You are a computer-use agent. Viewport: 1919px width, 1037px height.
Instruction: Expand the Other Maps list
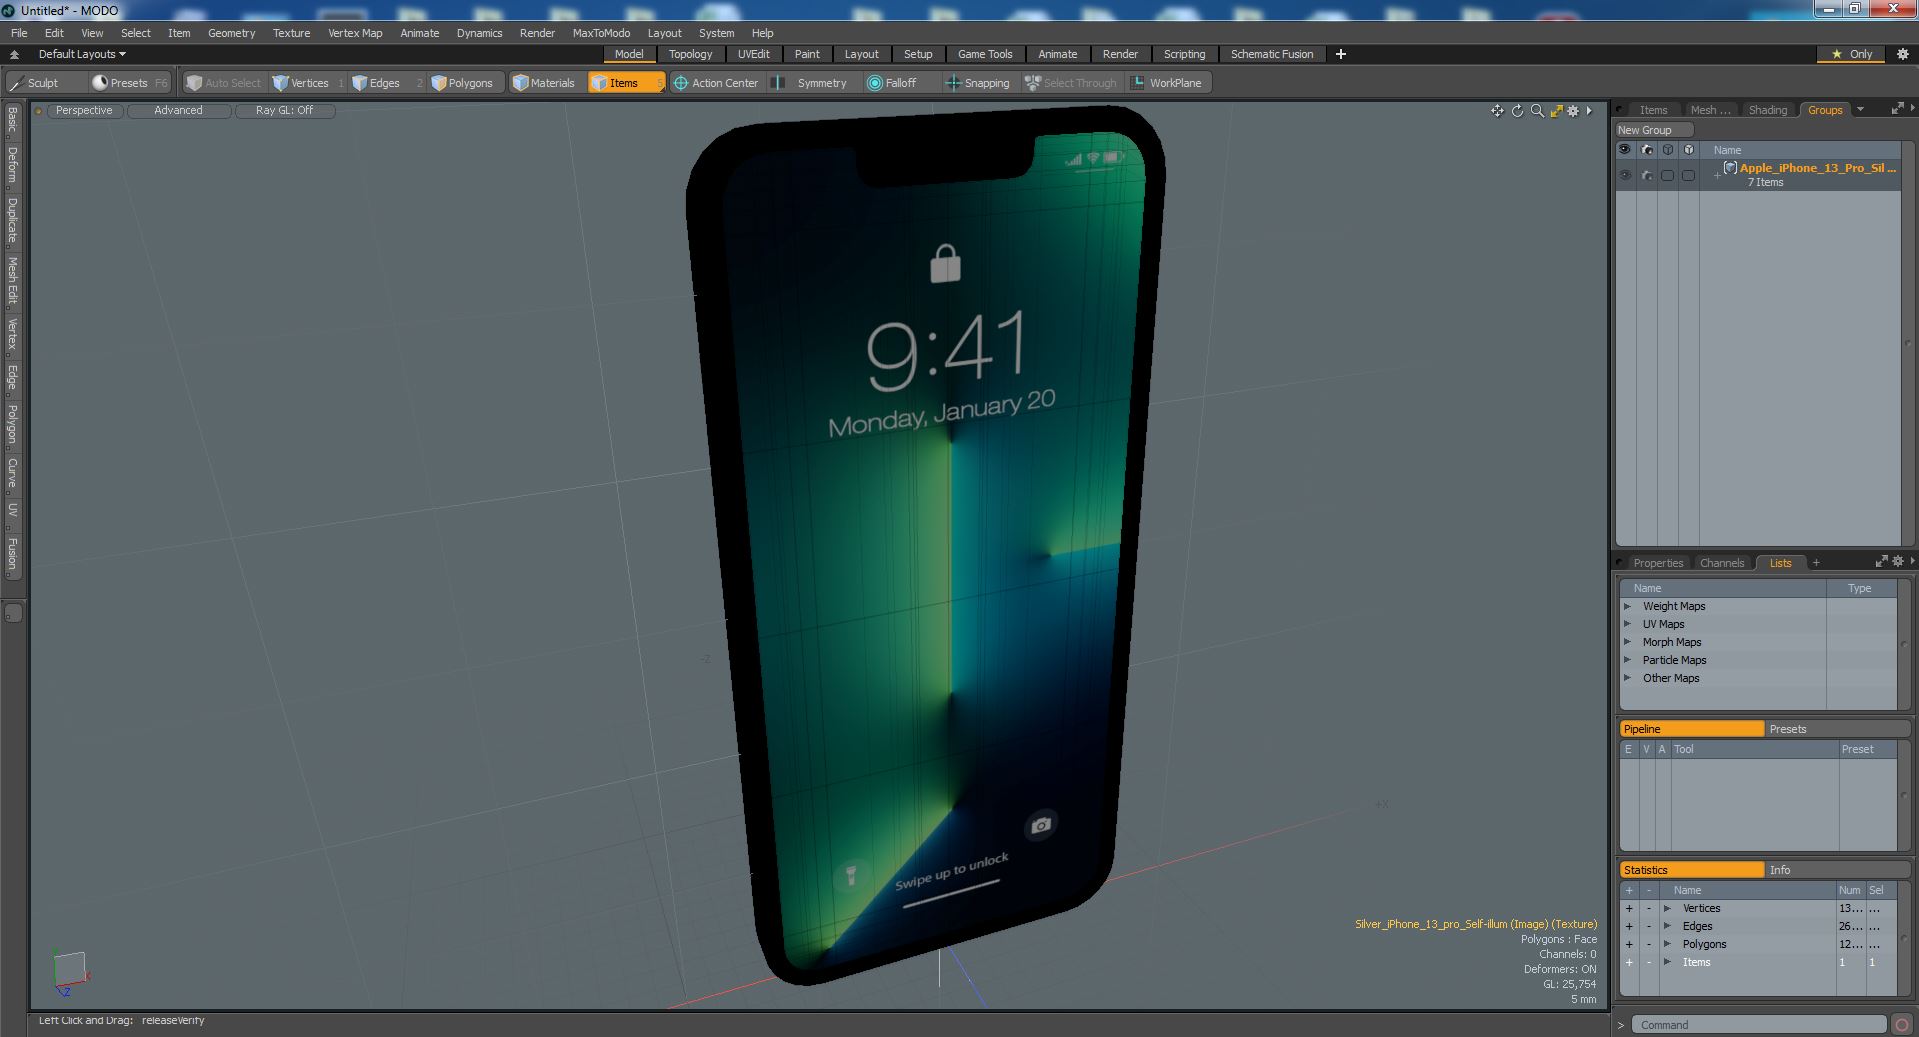1627,678
